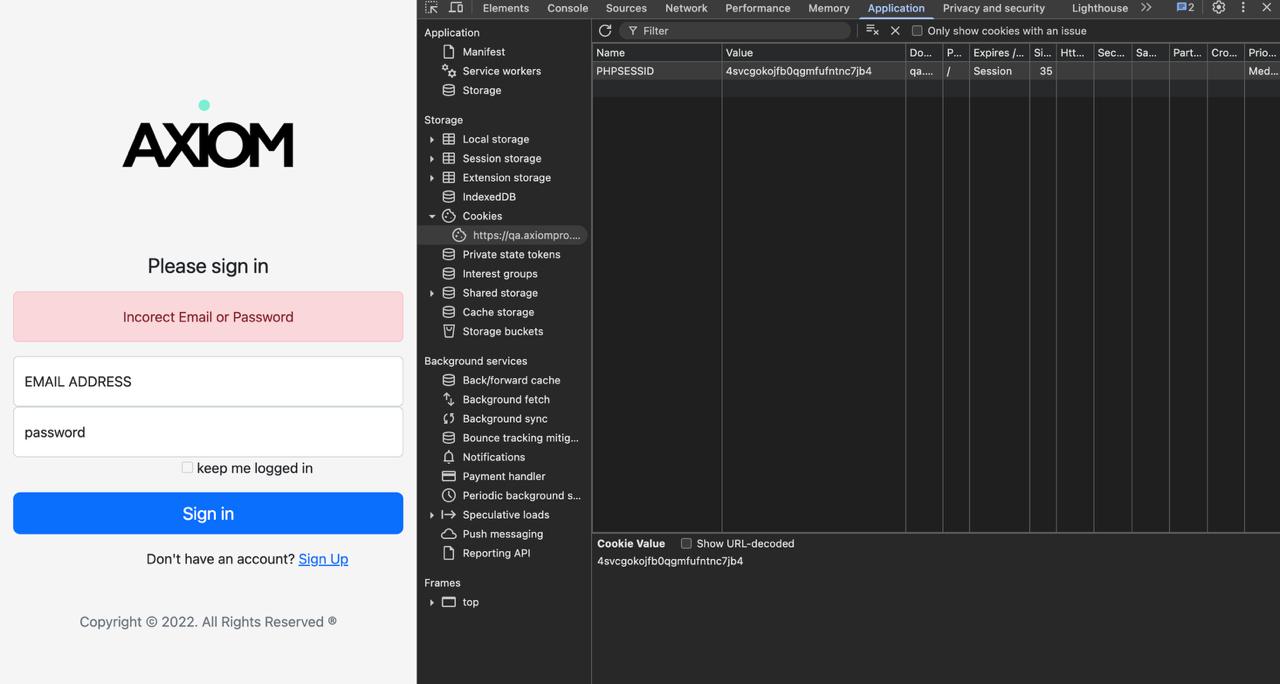Show more DevTools tabs chevron
This screenshot has height=684, width=1280.
tap(1146, 8)
